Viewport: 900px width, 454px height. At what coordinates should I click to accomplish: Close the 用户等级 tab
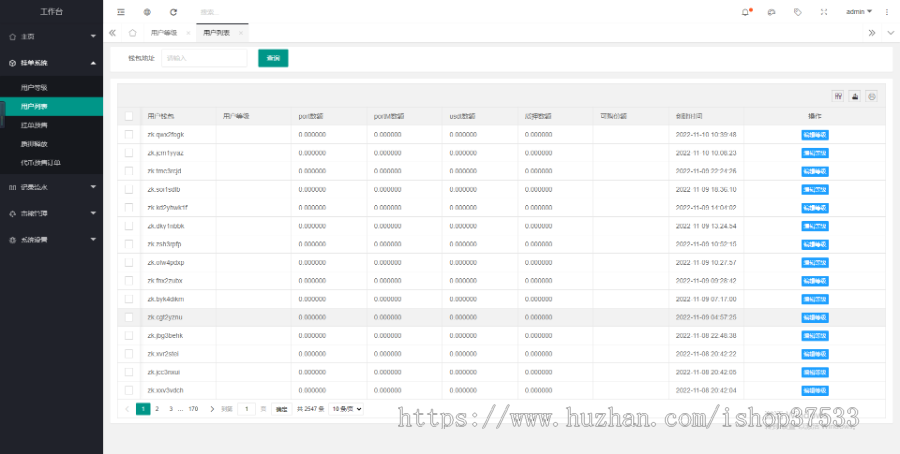tap(188, 33)
